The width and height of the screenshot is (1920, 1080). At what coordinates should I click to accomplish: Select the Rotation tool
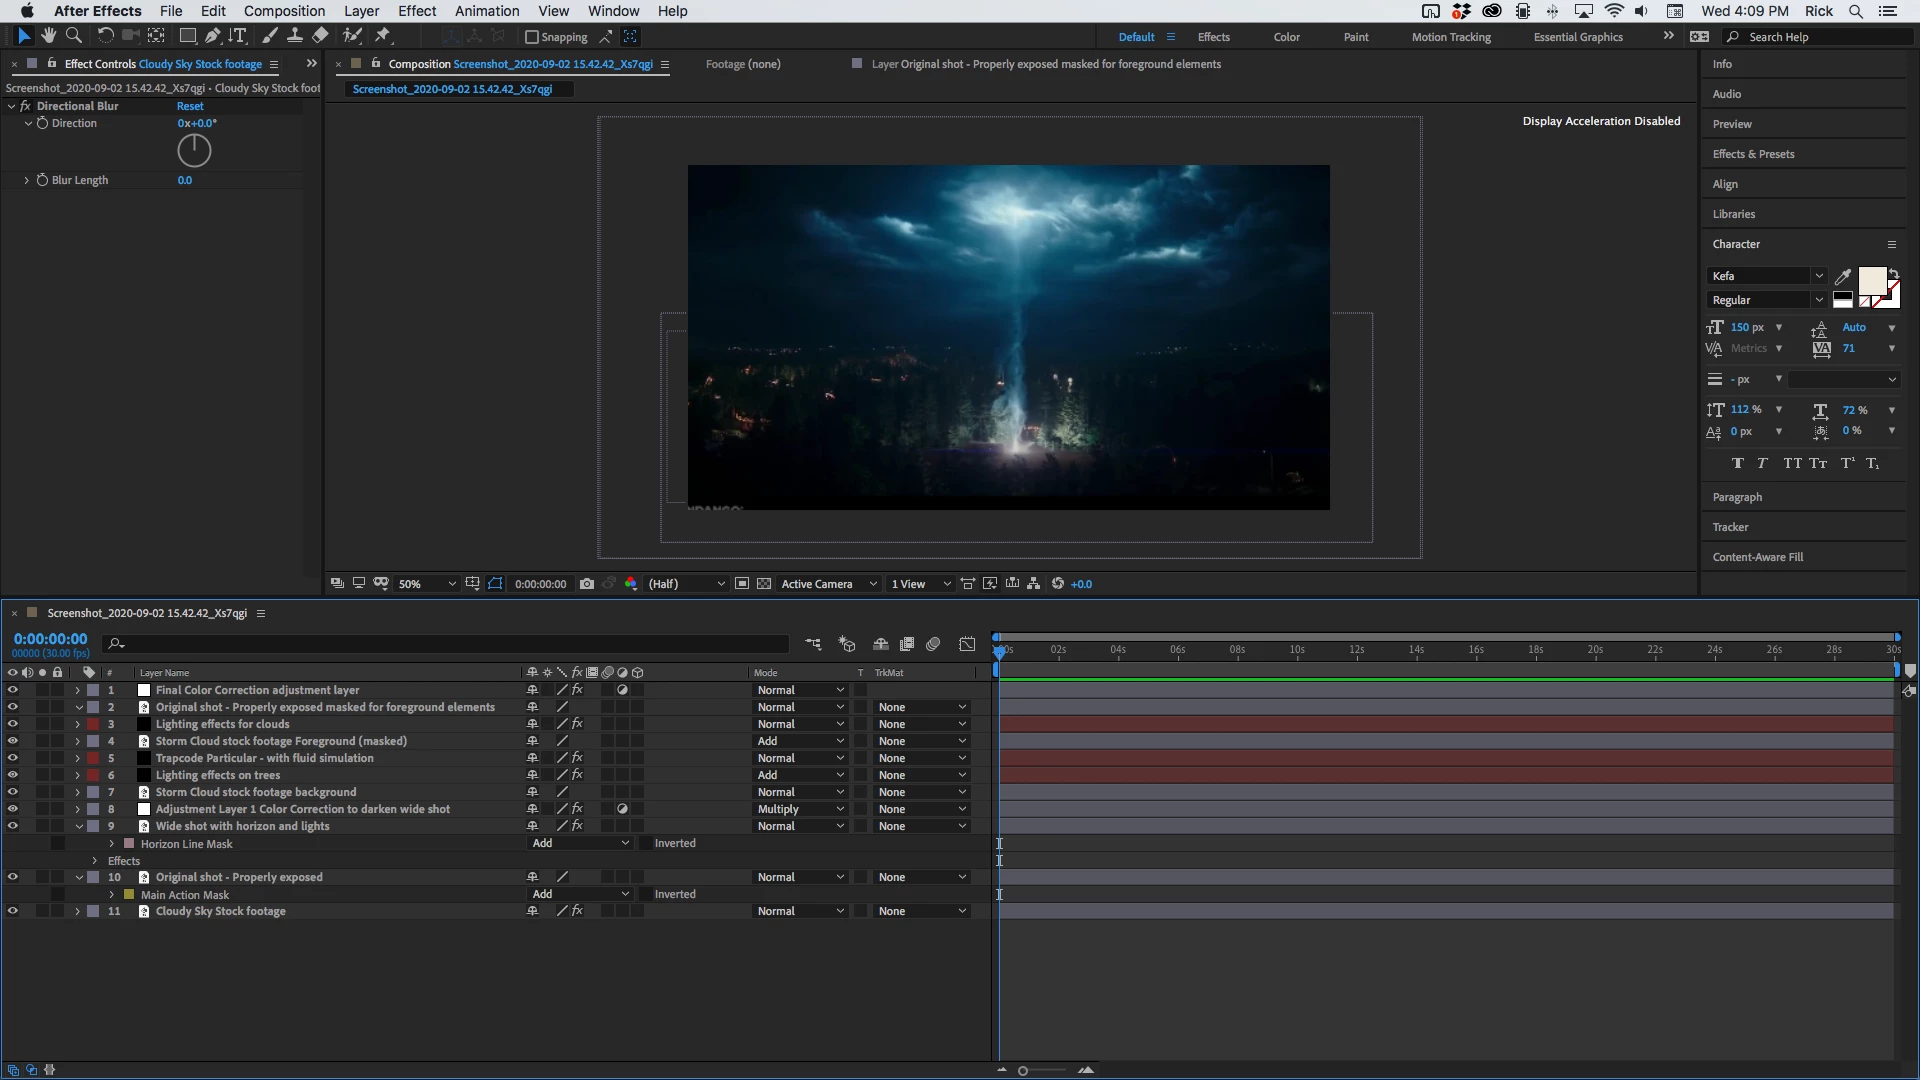pos(105,36)
